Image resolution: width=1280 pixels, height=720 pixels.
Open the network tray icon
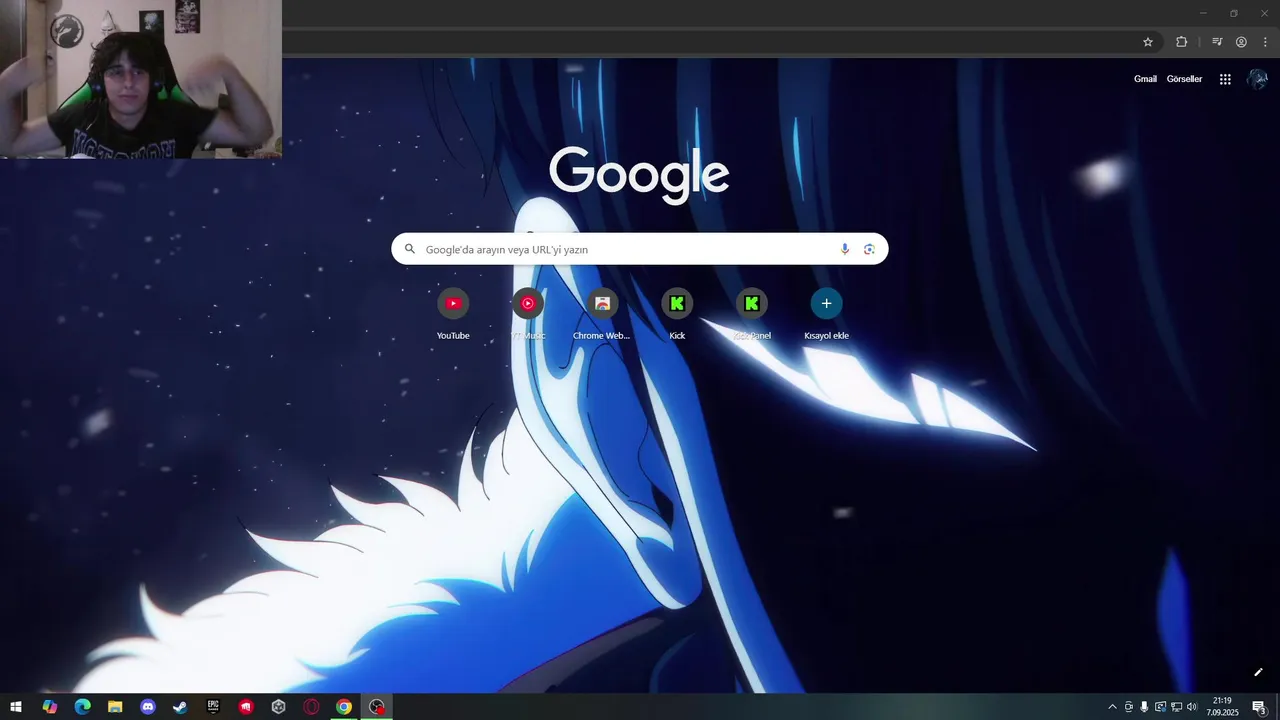point(1176,707)
